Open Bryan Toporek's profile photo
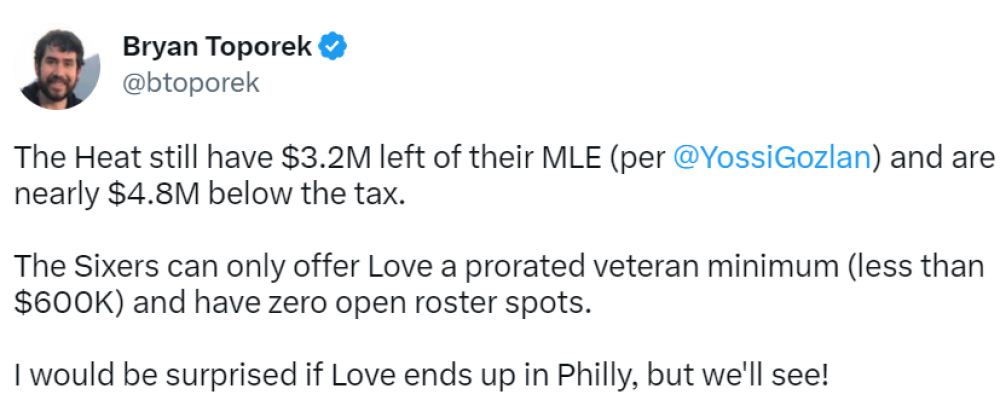This screenshot has width=1000, height=406. 59,69
